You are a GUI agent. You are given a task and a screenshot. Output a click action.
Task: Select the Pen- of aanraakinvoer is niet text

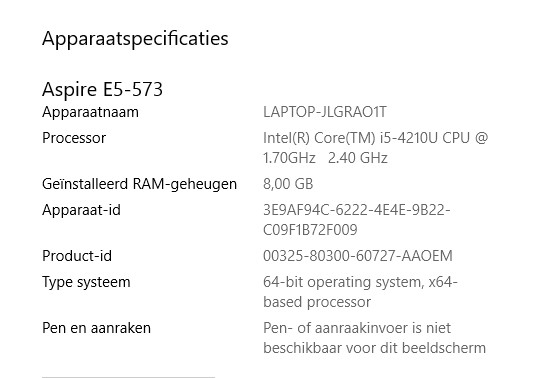click(x=357, y=328)
